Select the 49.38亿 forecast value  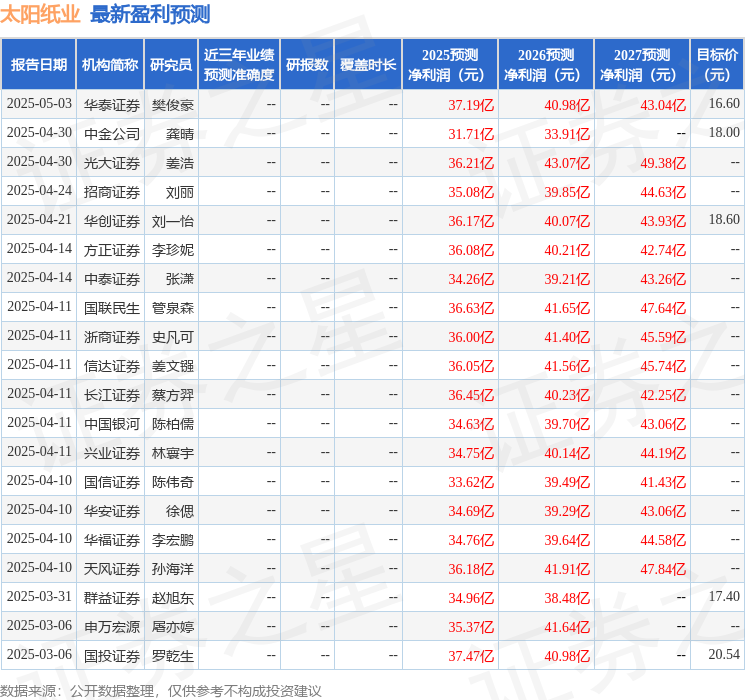663,162
